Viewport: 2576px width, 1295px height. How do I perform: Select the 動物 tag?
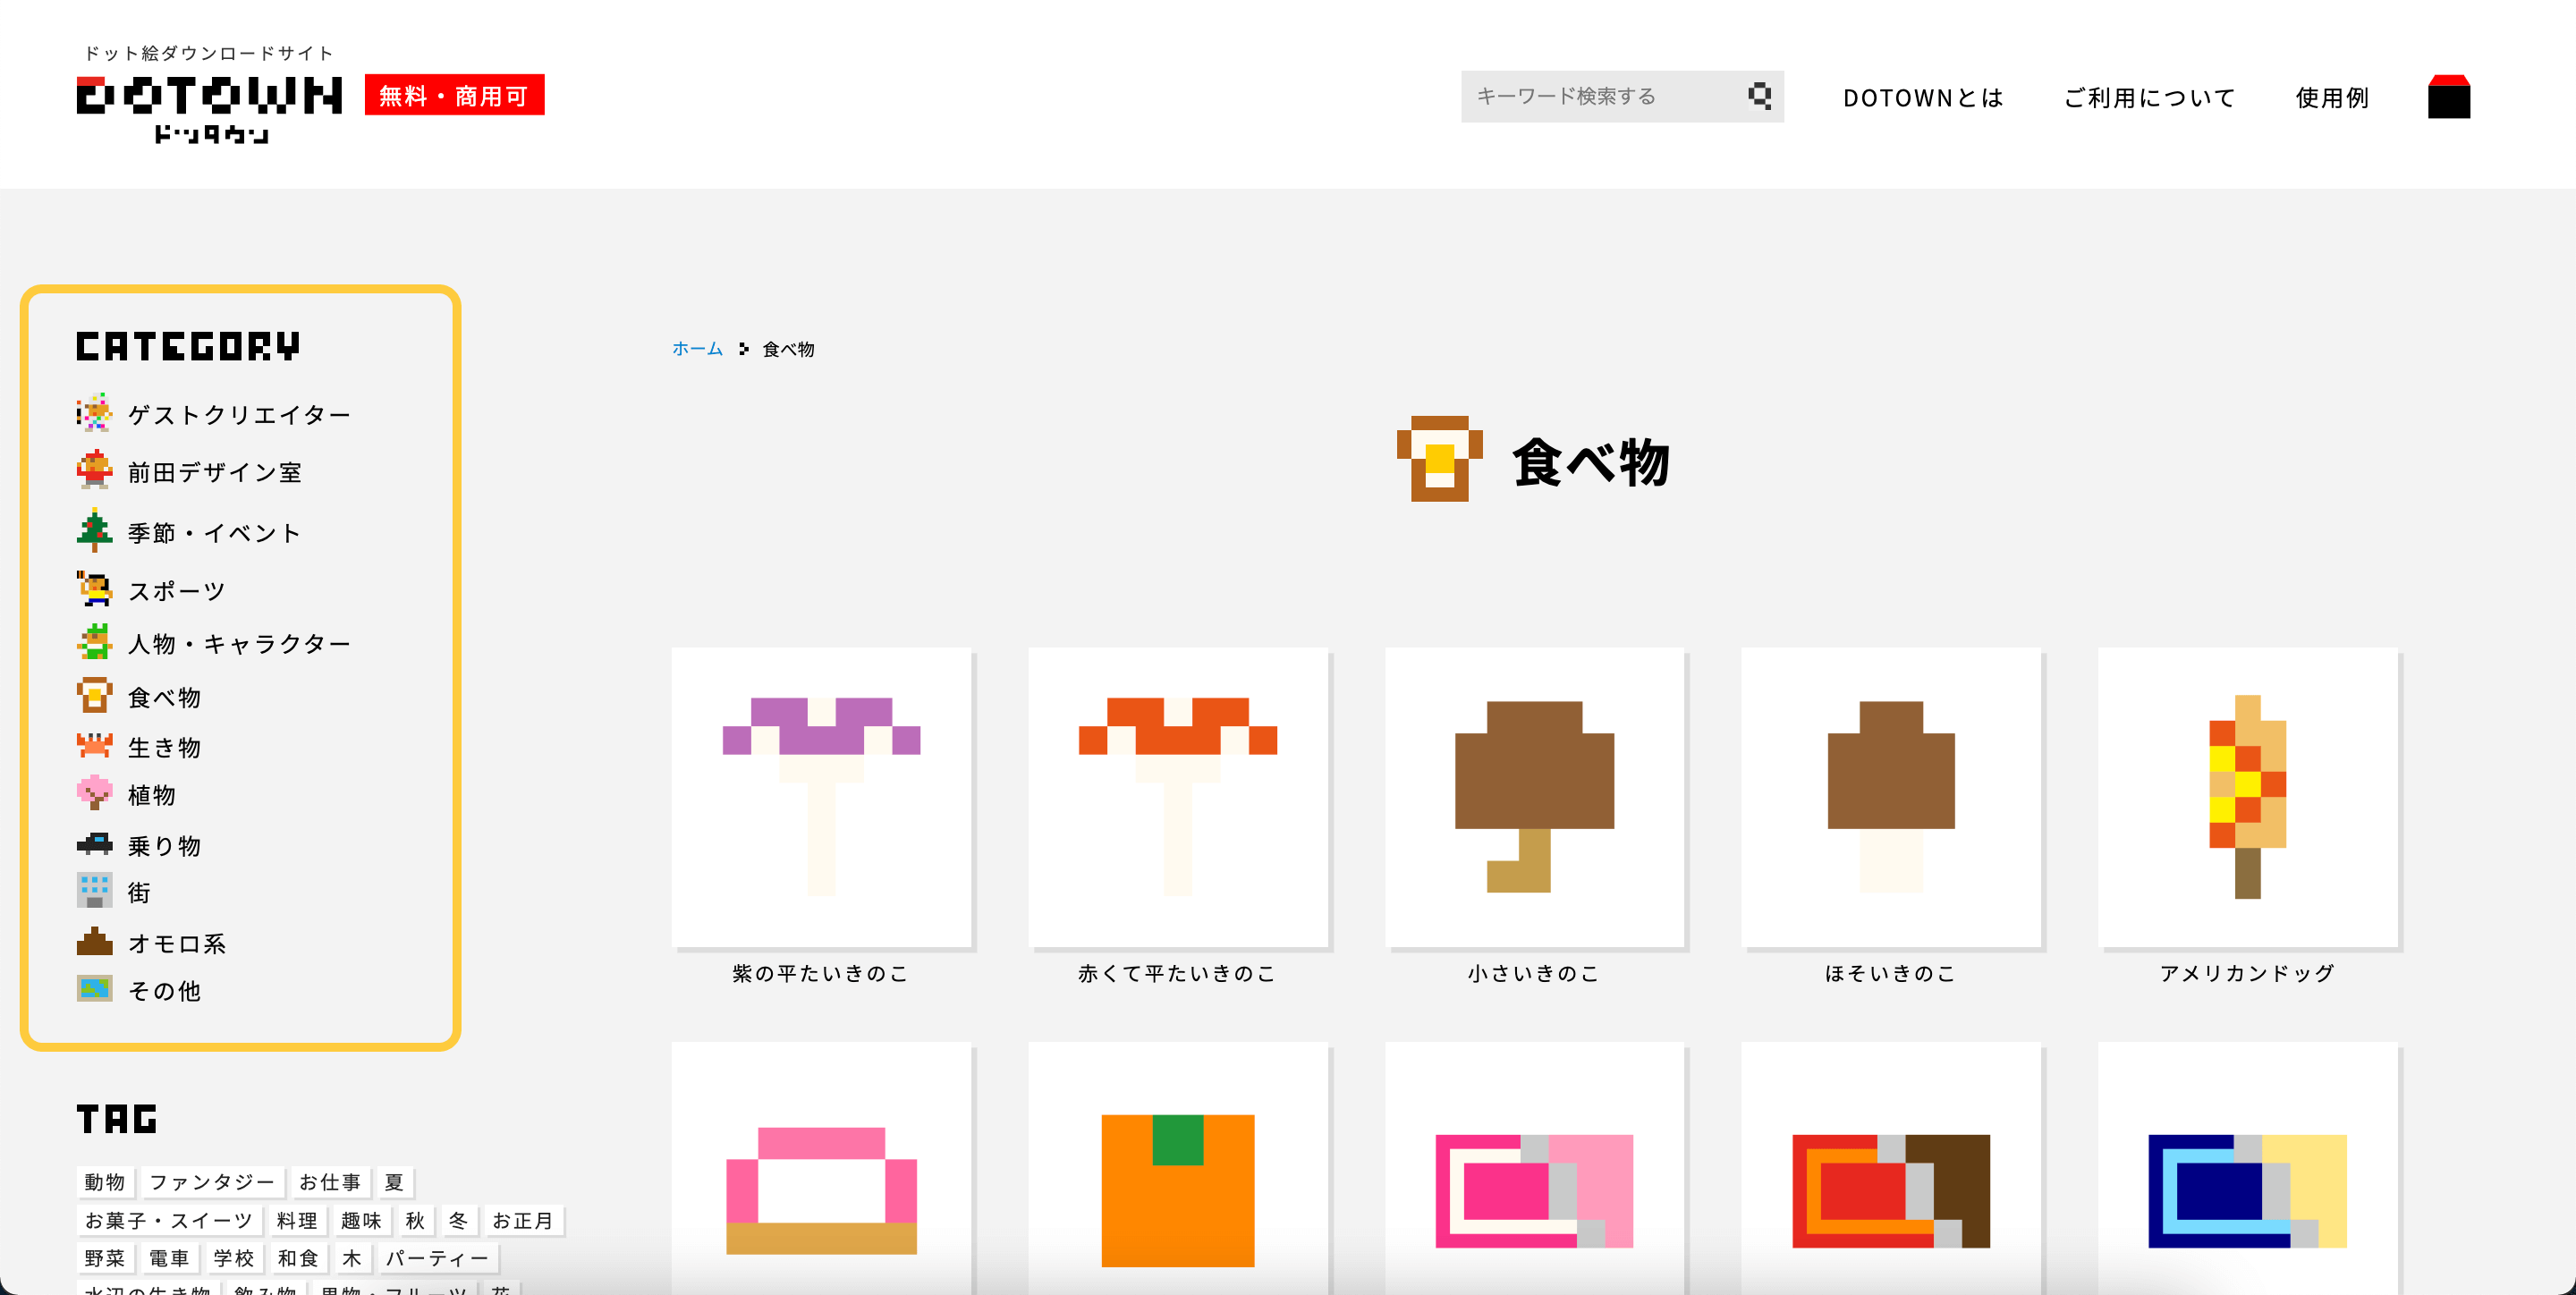pyautogui.click(x=105, y=1182)
